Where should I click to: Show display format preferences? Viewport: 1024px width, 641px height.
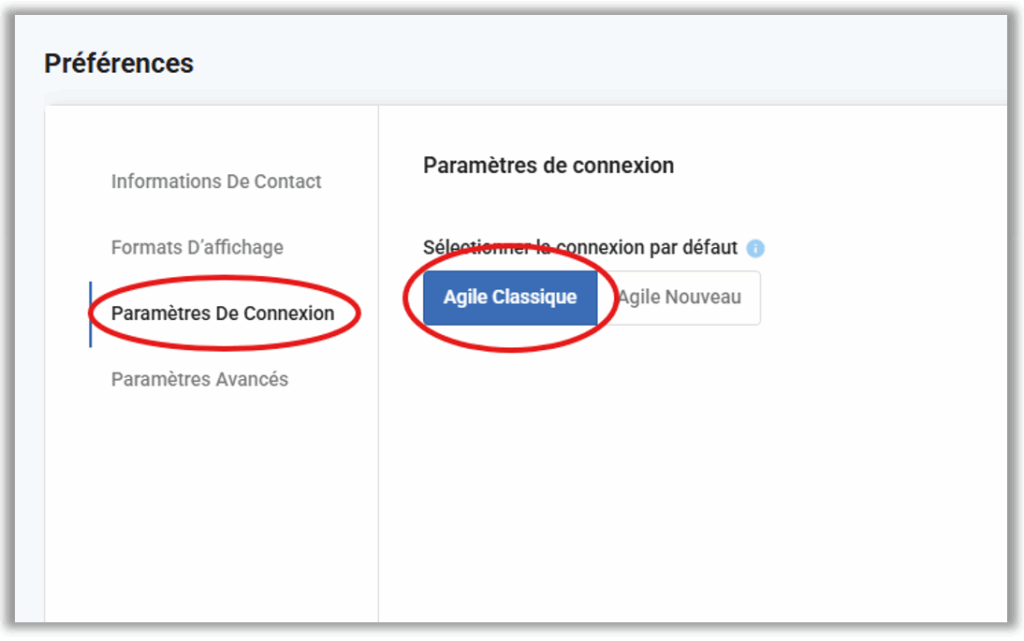[197, 247]
